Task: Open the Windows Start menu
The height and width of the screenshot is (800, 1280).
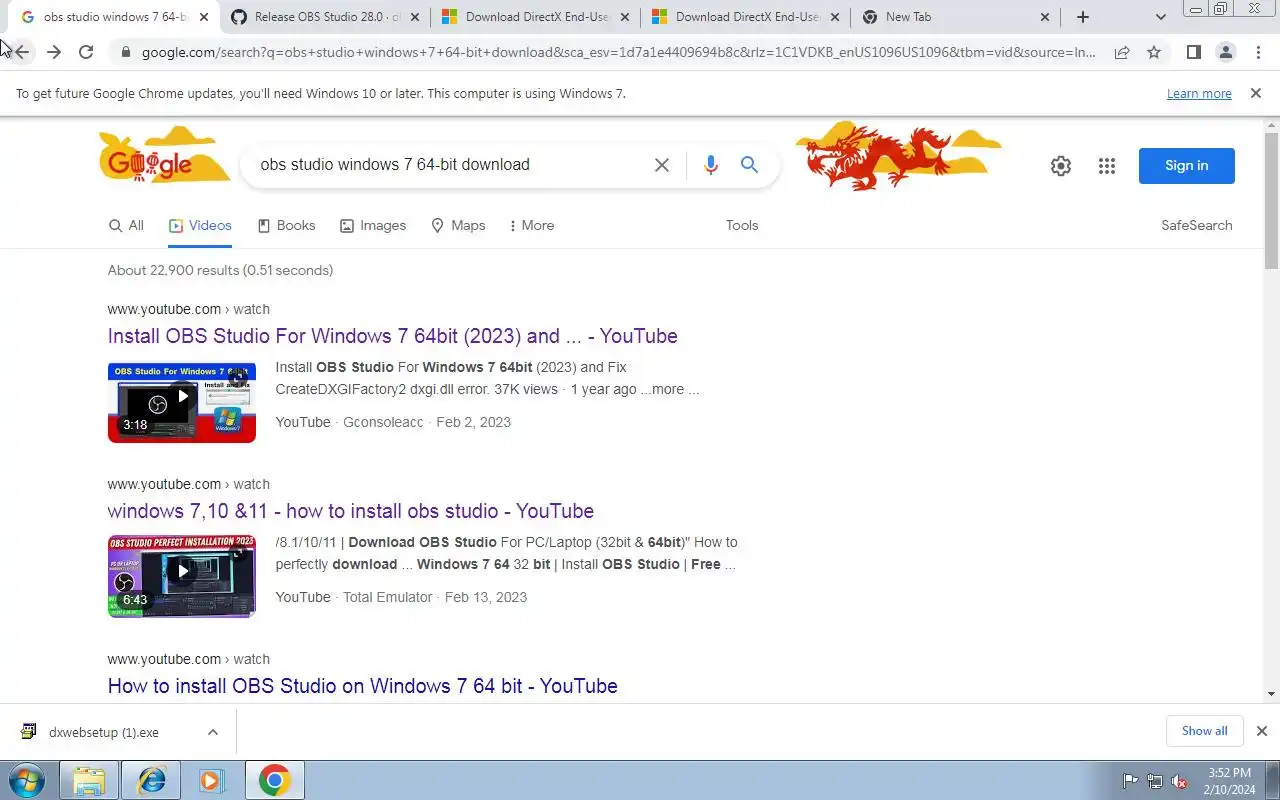Action: coord(26,780)
